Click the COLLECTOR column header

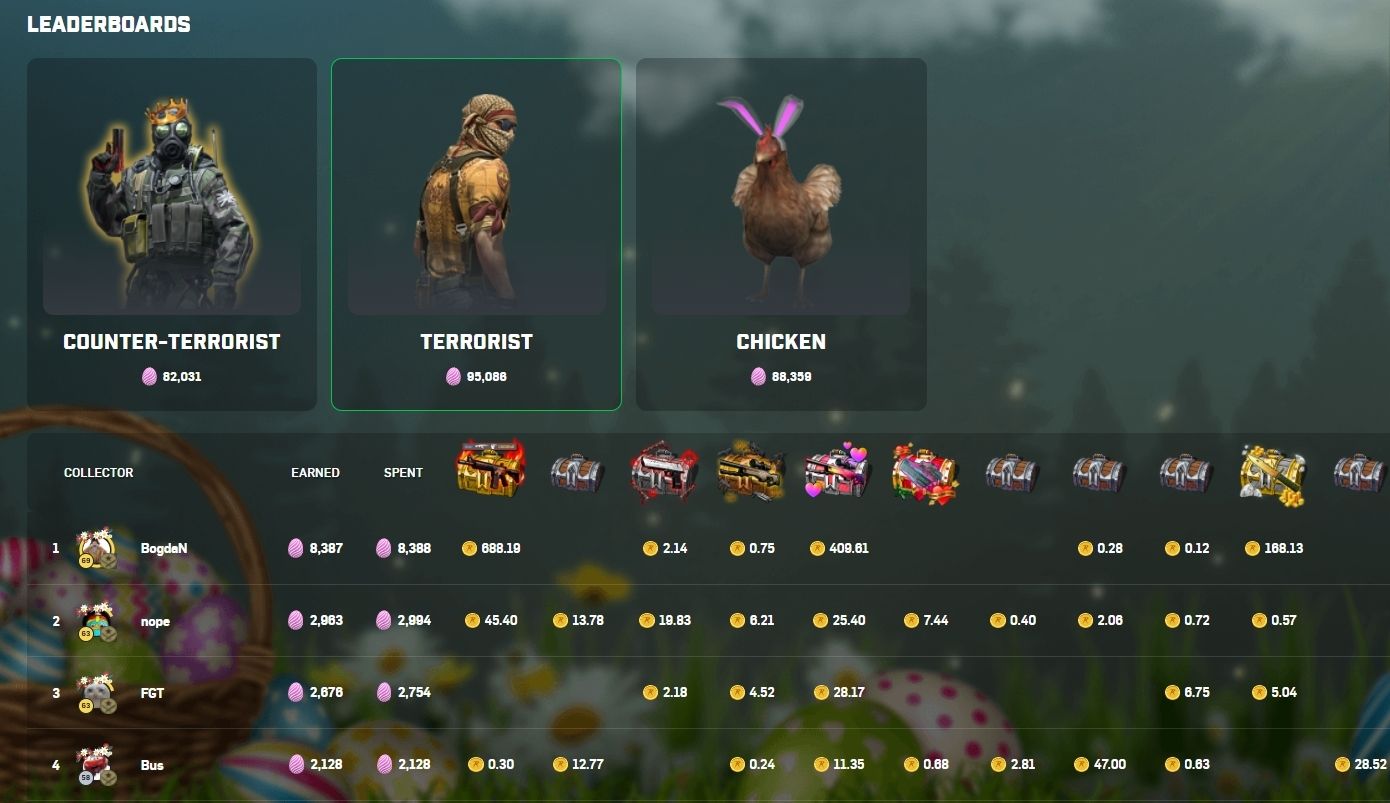98,472
